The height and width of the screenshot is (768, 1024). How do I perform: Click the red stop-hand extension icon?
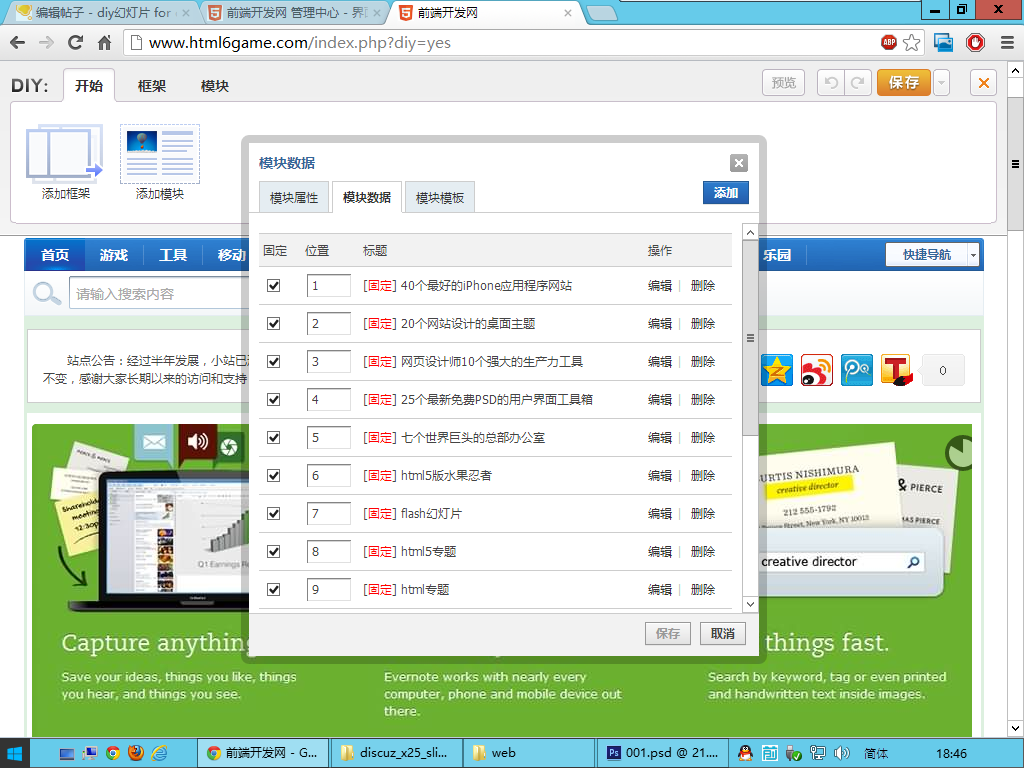click(975, 43)
